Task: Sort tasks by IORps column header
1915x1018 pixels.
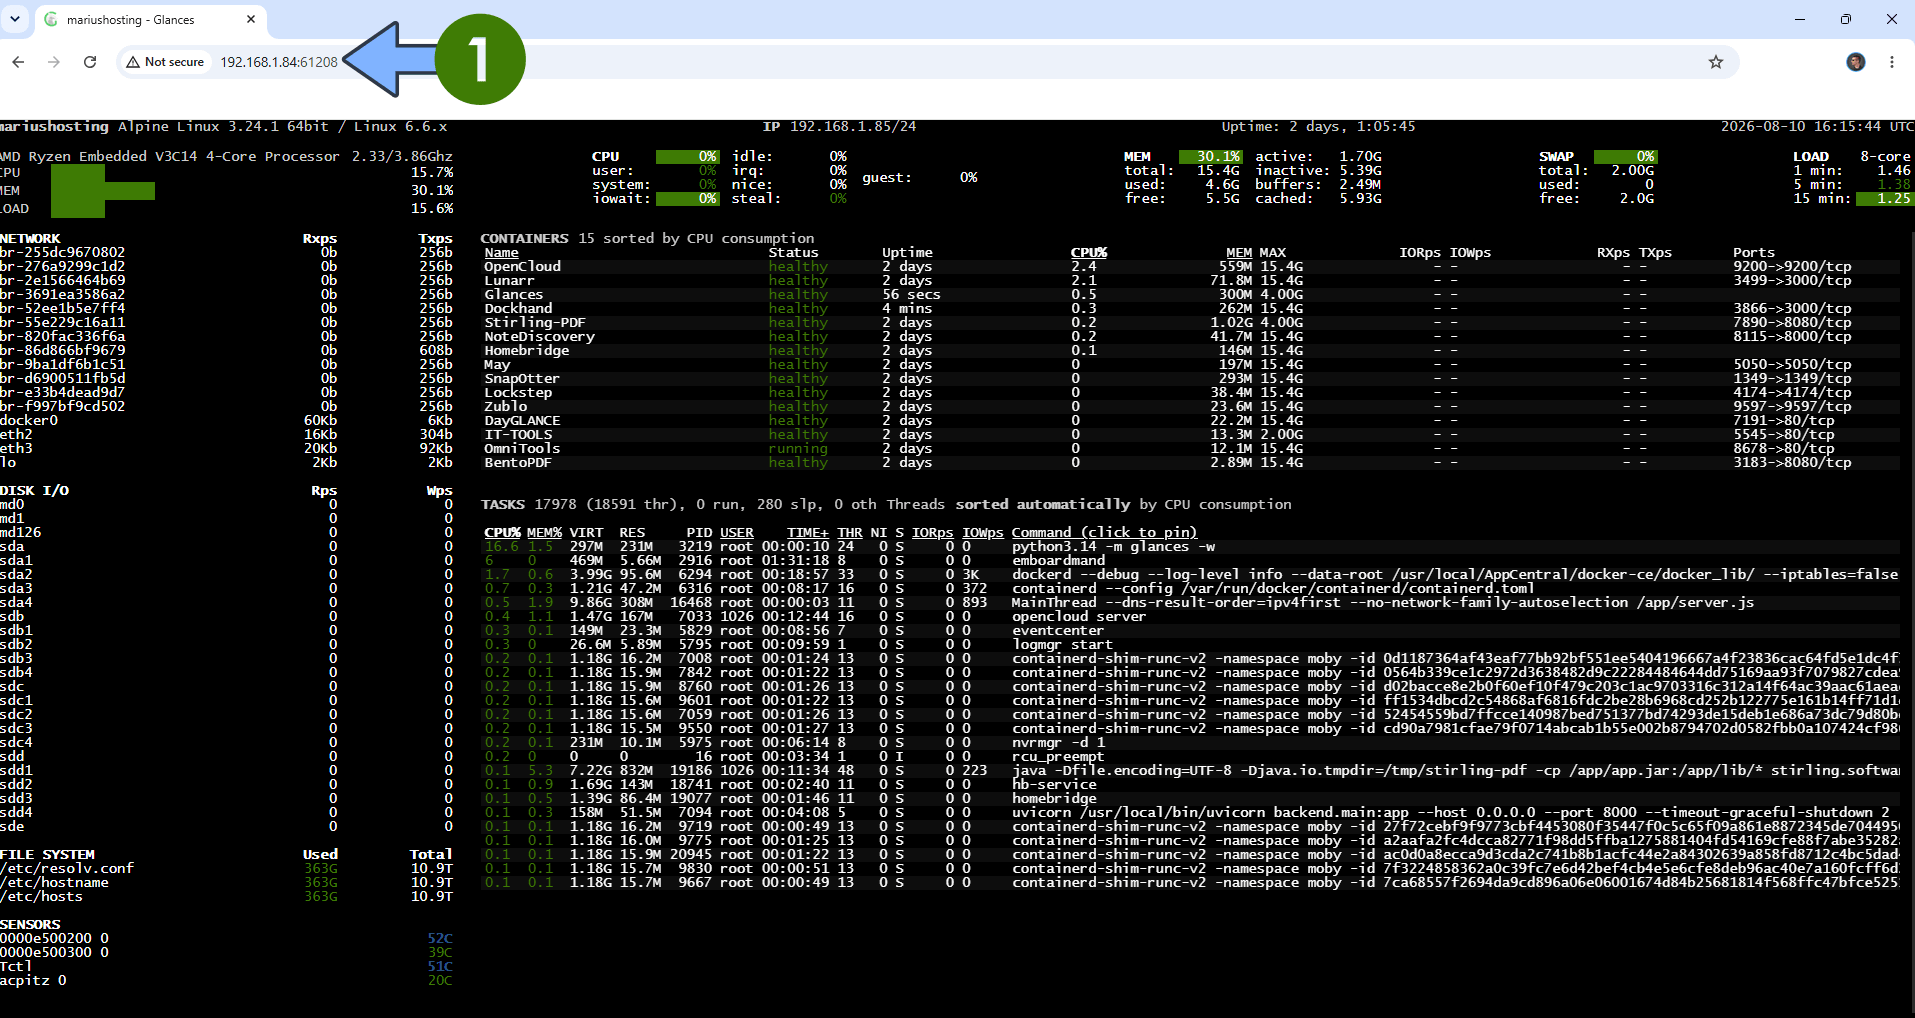Action: [932, 533]
